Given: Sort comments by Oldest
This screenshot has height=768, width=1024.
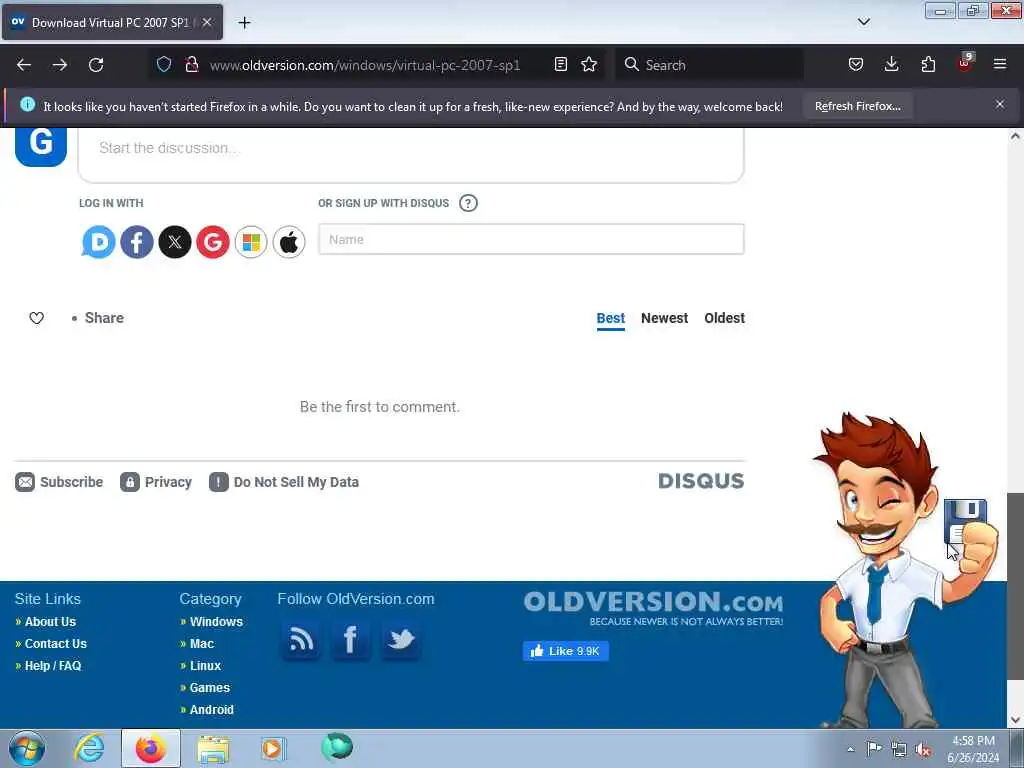Looking at the screenshot, I should coord(724,318).
